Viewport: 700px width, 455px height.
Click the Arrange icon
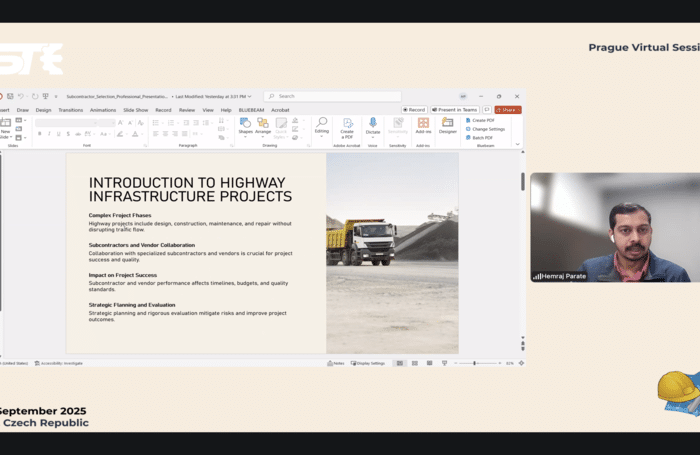(x=263, y=124)
